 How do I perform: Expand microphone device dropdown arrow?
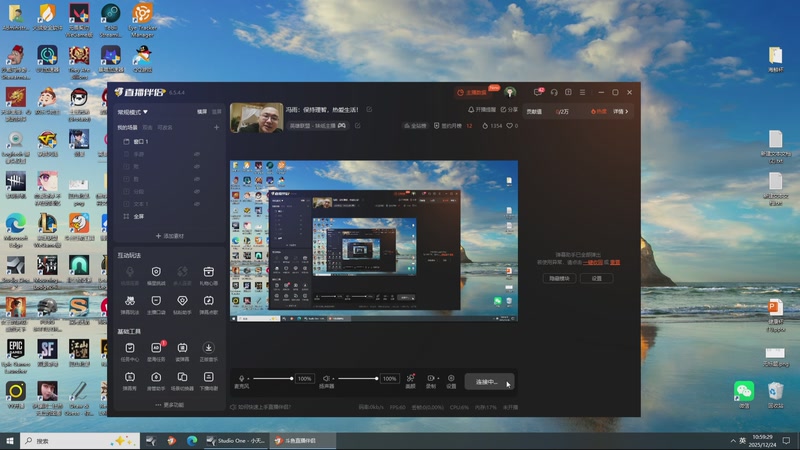tap(248, 379)
